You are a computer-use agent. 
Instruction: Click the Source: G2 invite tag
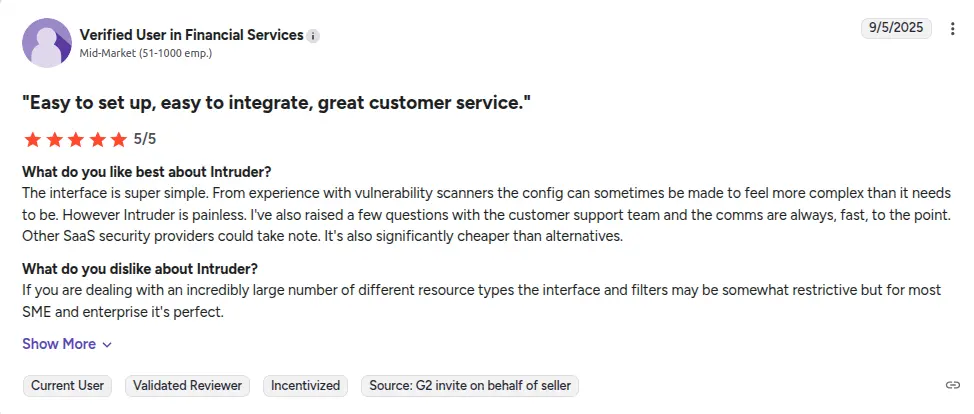pyautogui.click(x=469, y=385)
